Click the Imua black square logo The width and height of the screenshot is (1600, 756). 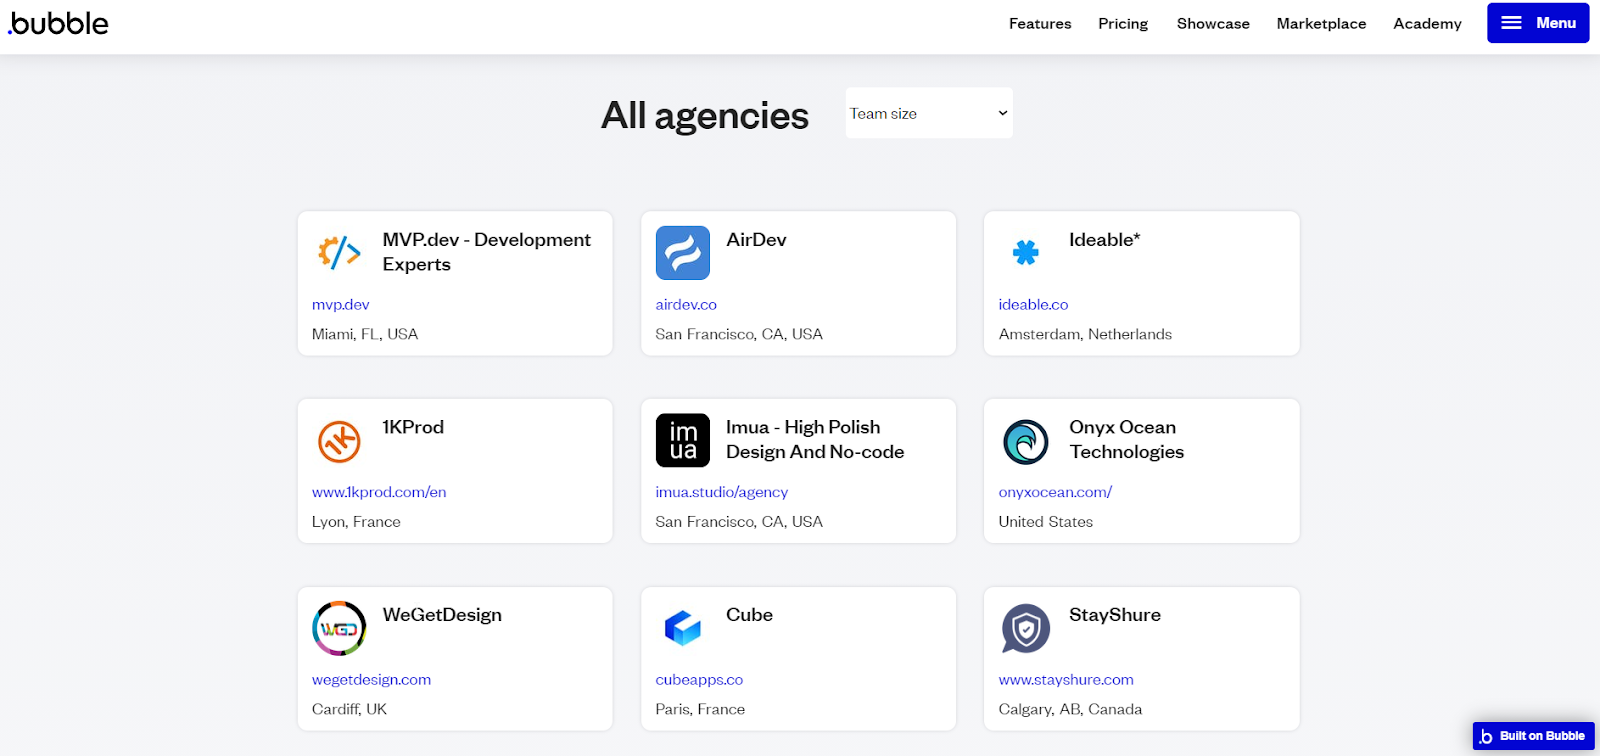(x=683, y=440)
